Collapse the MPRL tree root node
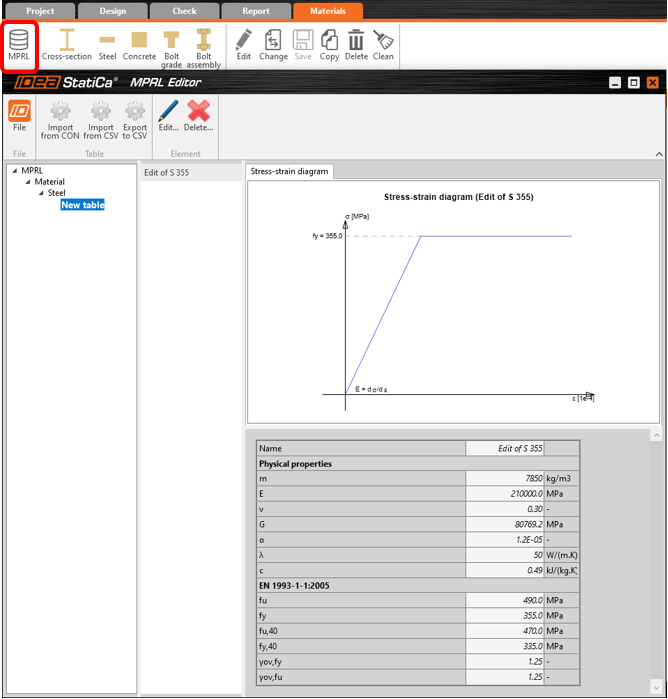 point(14,171)
